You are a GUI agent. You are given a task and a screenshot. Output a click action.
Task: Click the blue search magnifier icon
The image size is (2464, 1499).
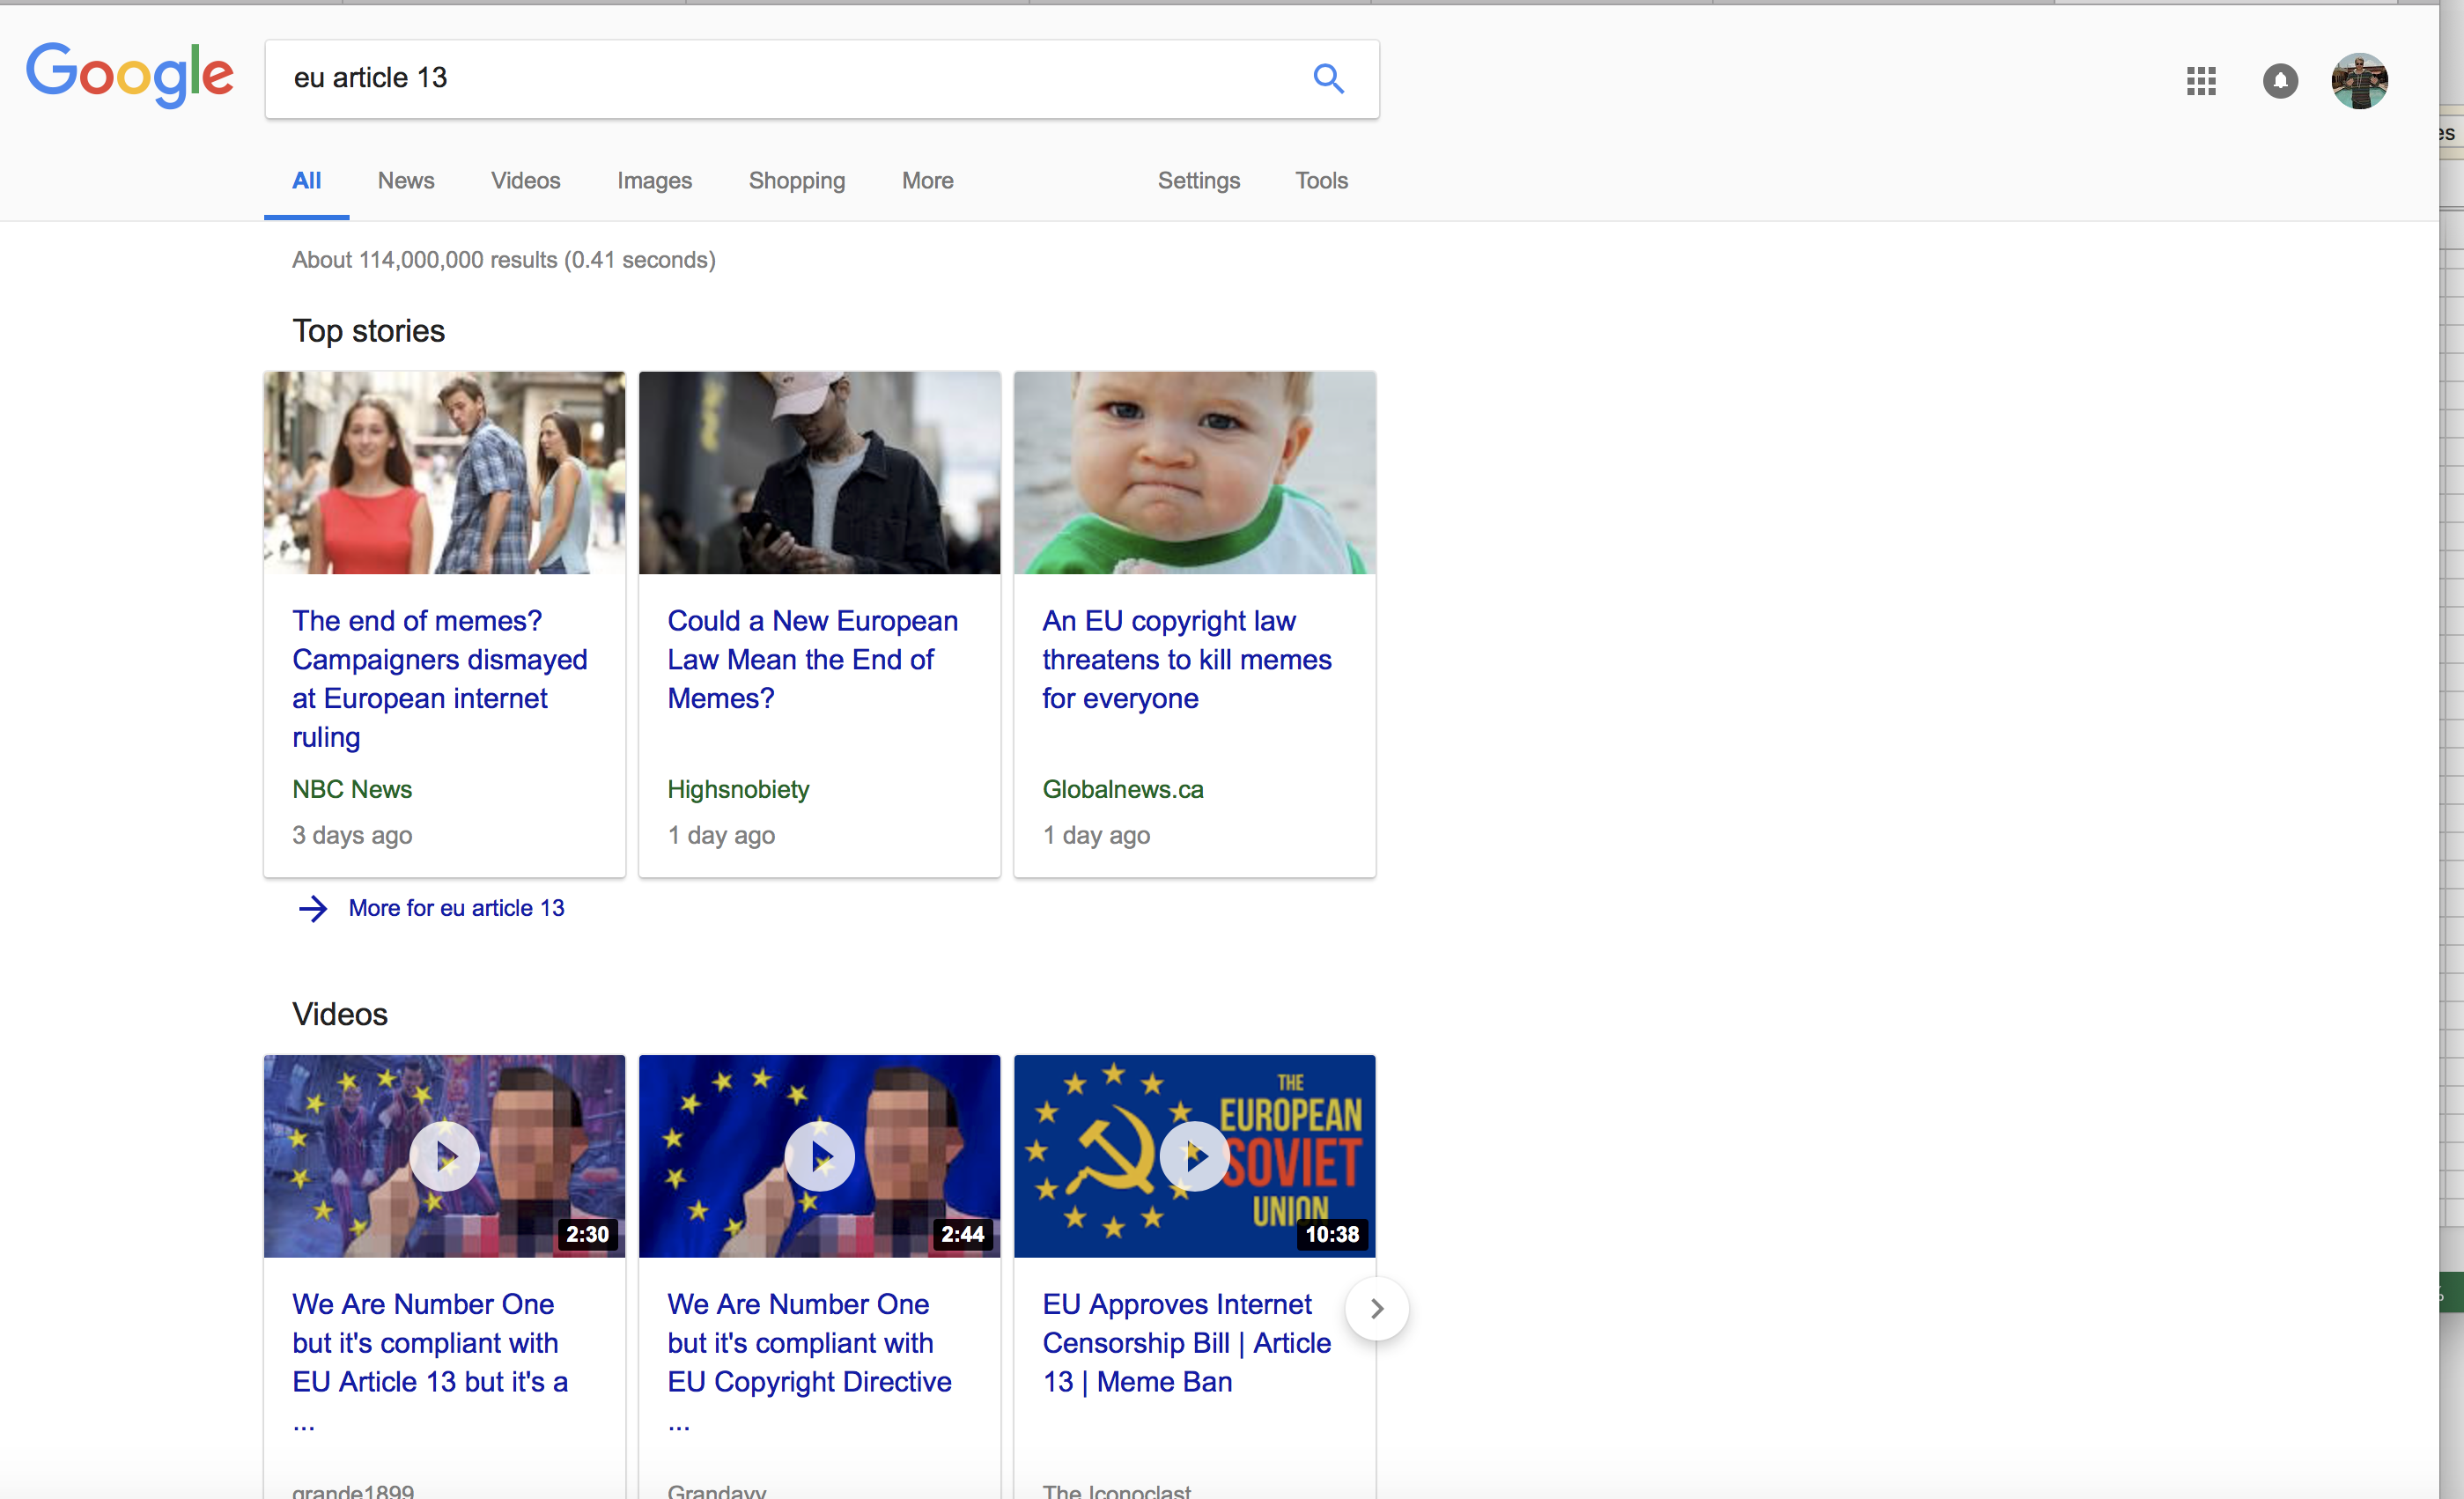pos(1328,78)
